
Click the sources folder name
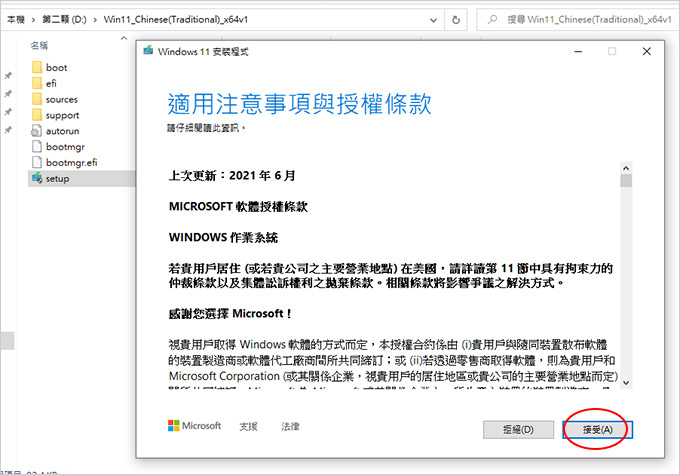62,99
